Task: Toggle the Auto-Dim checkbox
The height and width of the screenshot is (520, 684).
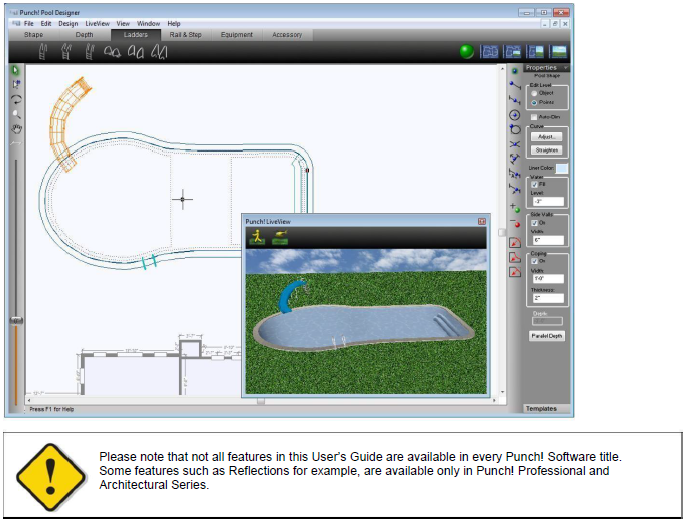Action: (534, 117)
